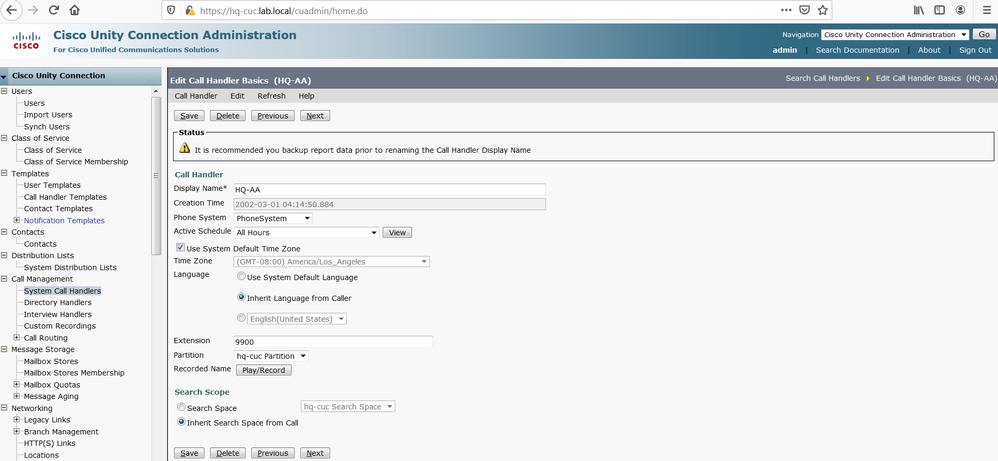Click the View schedule button
This screenshot has height=461, width=998.
397,232
